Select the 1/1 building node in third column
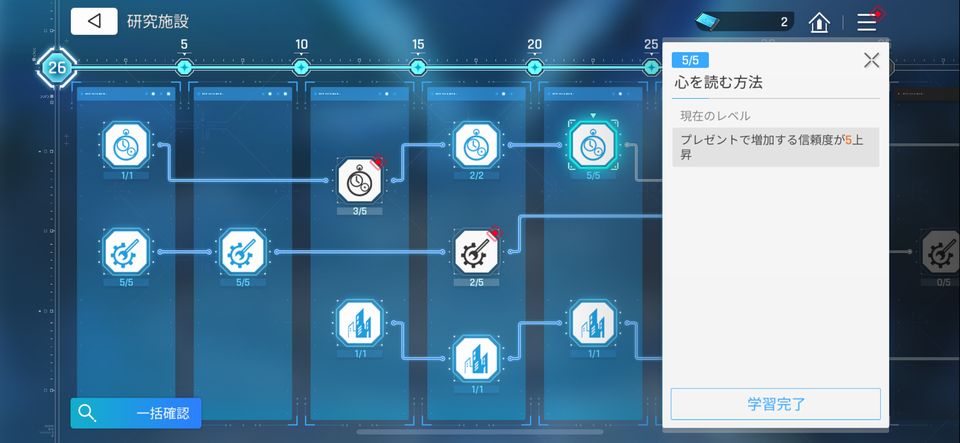The width and height of the screenshot is (960, 443). 359,322
